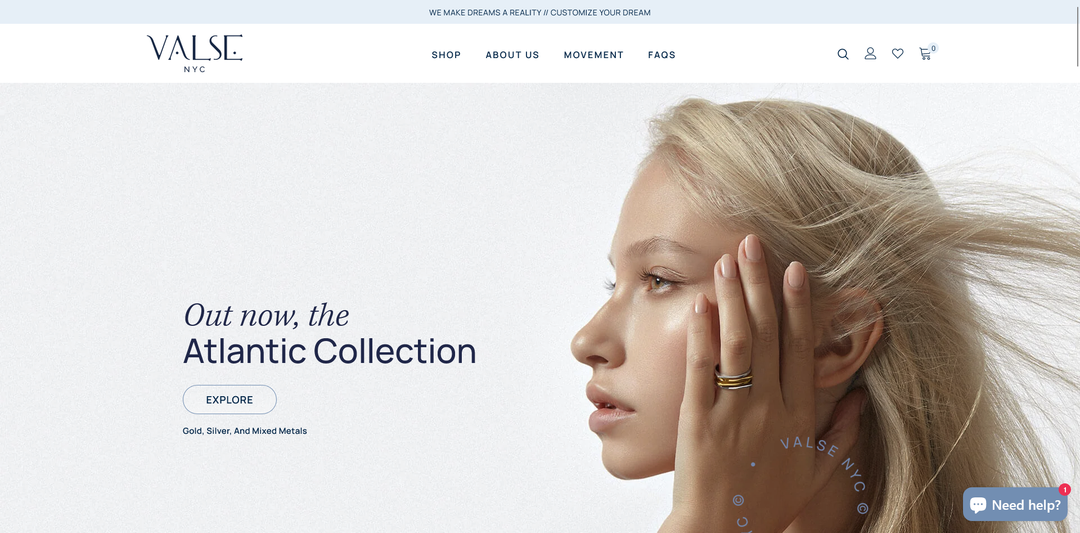Open the FAQS page
The image size is (1080, 533).
[x=662, y=55]
